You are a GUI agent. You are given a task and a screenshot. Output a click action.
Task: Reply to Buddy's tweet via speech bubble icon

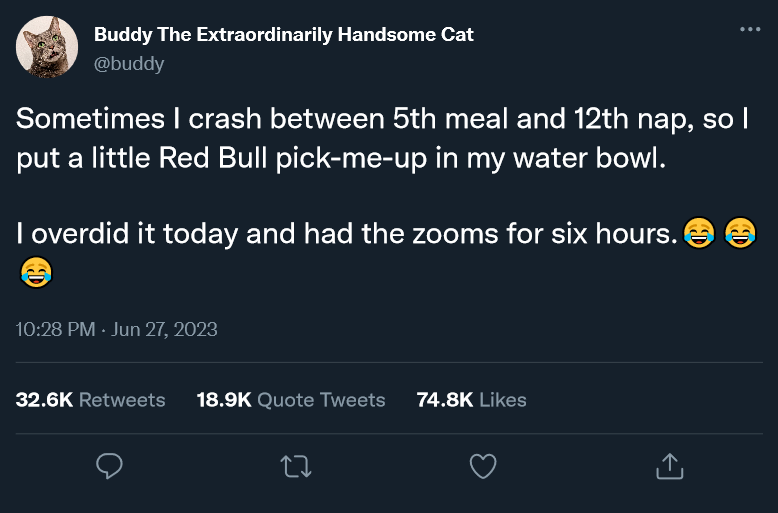coord(109,465)
